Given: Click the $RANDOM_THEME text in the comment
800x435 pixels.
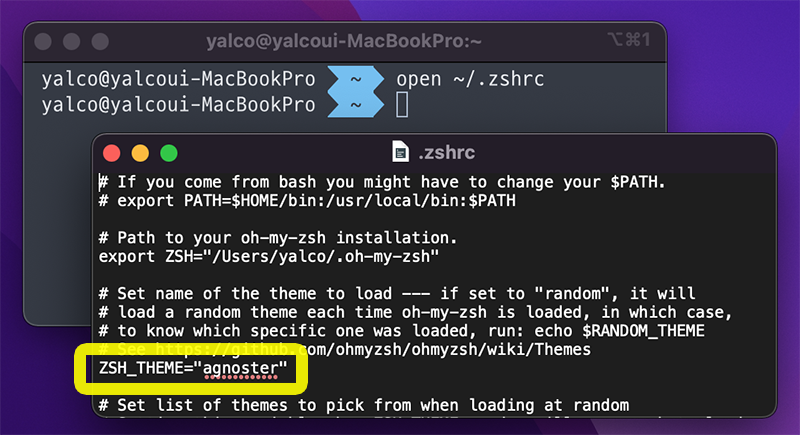Looking at the screenshot, I should pos(643,330).
